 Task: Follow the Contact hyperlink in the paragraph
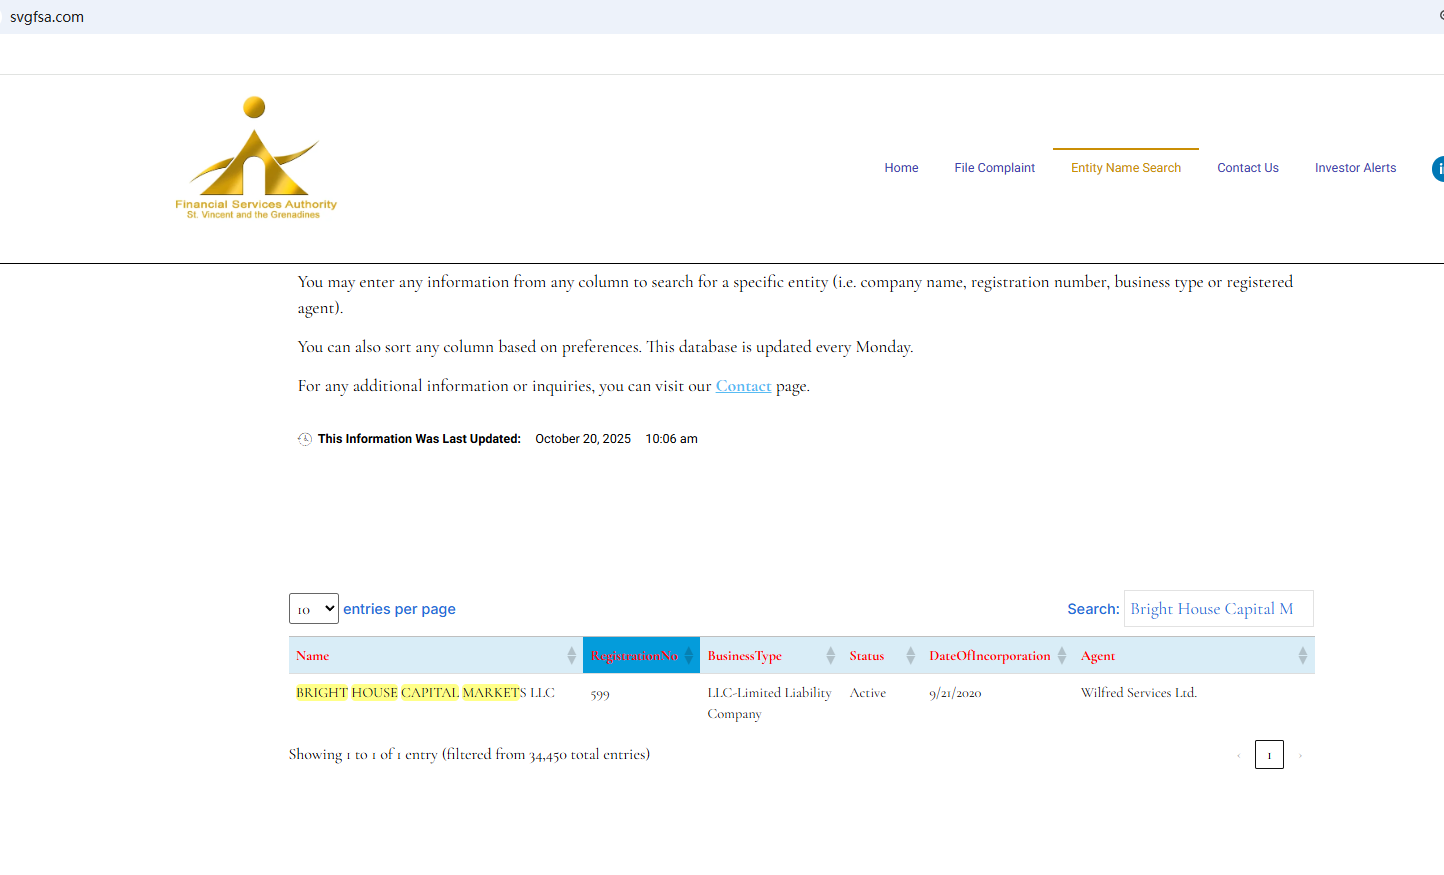[x=743, y=386]
